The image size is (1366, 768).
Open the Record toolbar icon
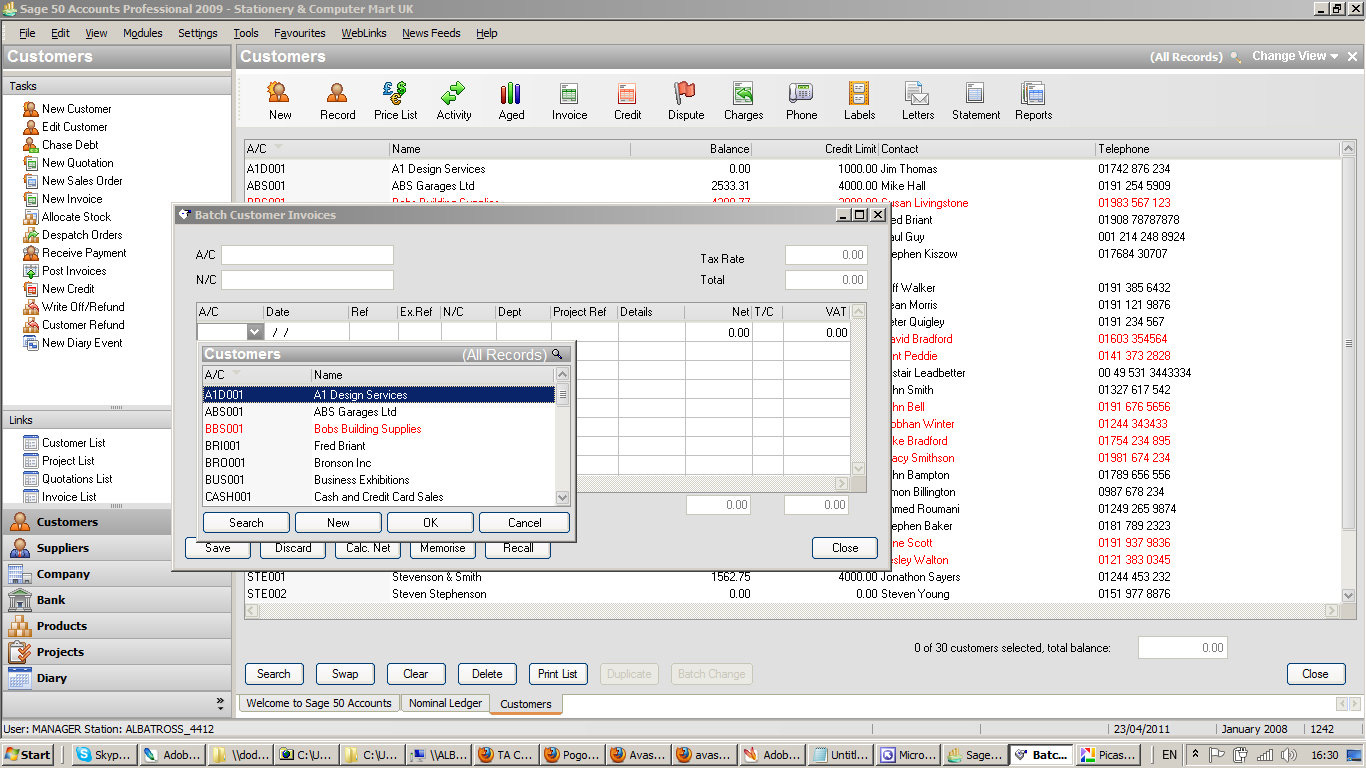pyautogui.click(x=338, y=101)
